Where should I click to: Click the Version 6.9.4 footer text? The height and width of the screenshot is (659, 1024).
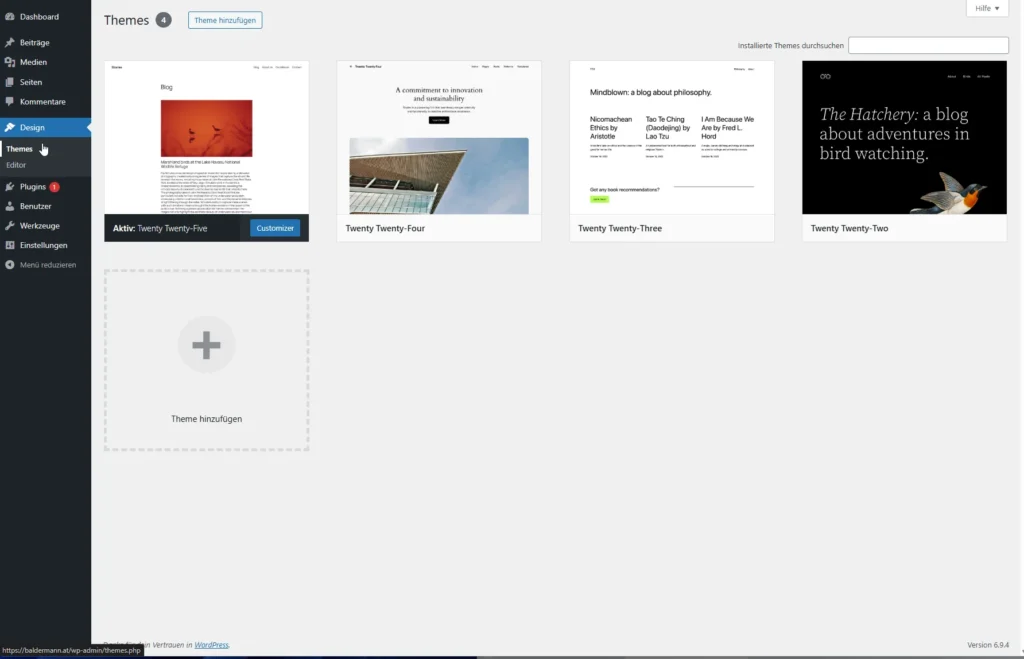(987, 645)
